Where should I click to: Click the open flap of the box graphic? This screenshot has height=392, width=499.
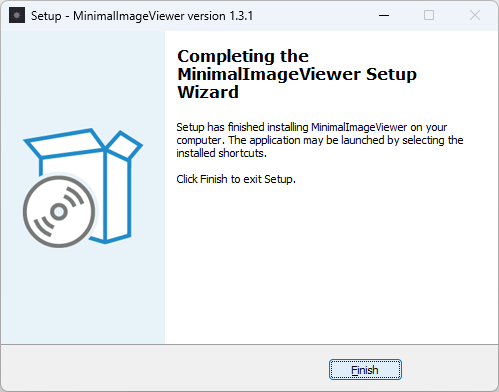pos(124,145)
